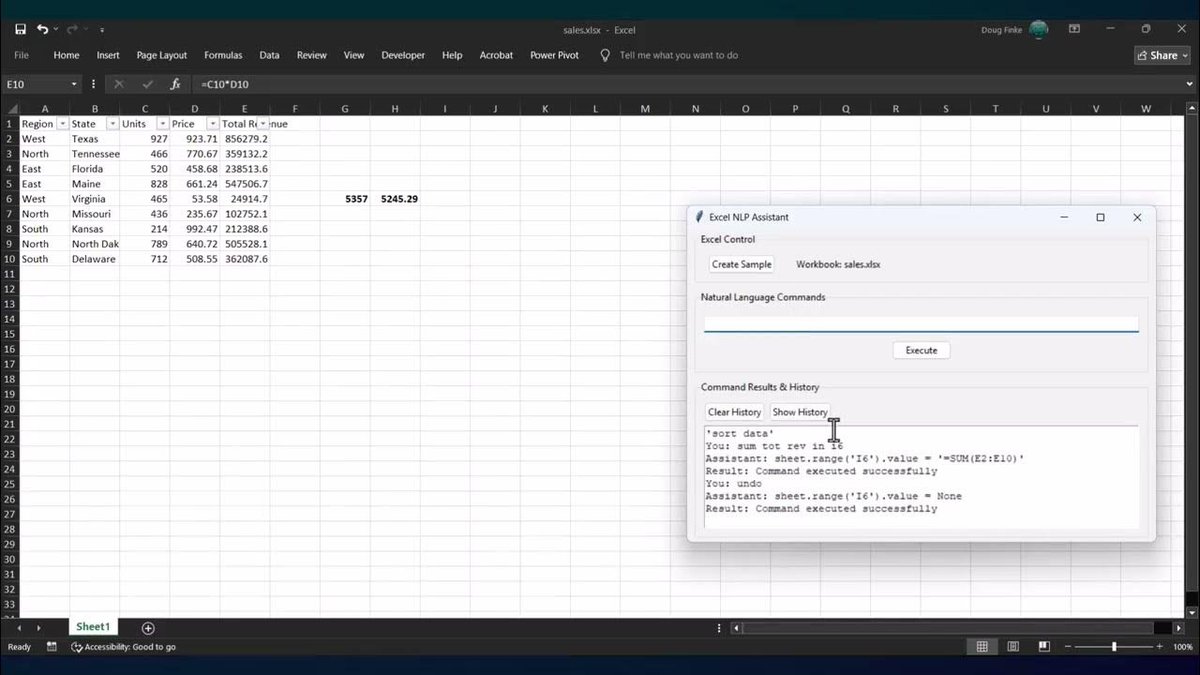
Task: Click the 'Tell me what you want to do' box
Action: point(679,55)
